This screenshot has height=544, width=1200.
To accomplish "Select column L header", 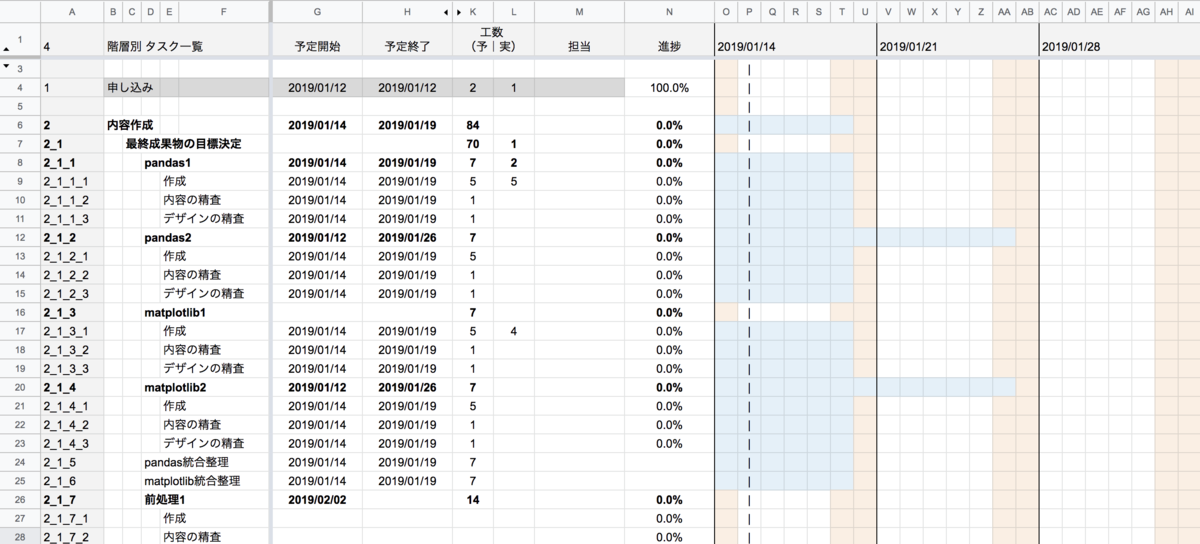I will [513, 12].
